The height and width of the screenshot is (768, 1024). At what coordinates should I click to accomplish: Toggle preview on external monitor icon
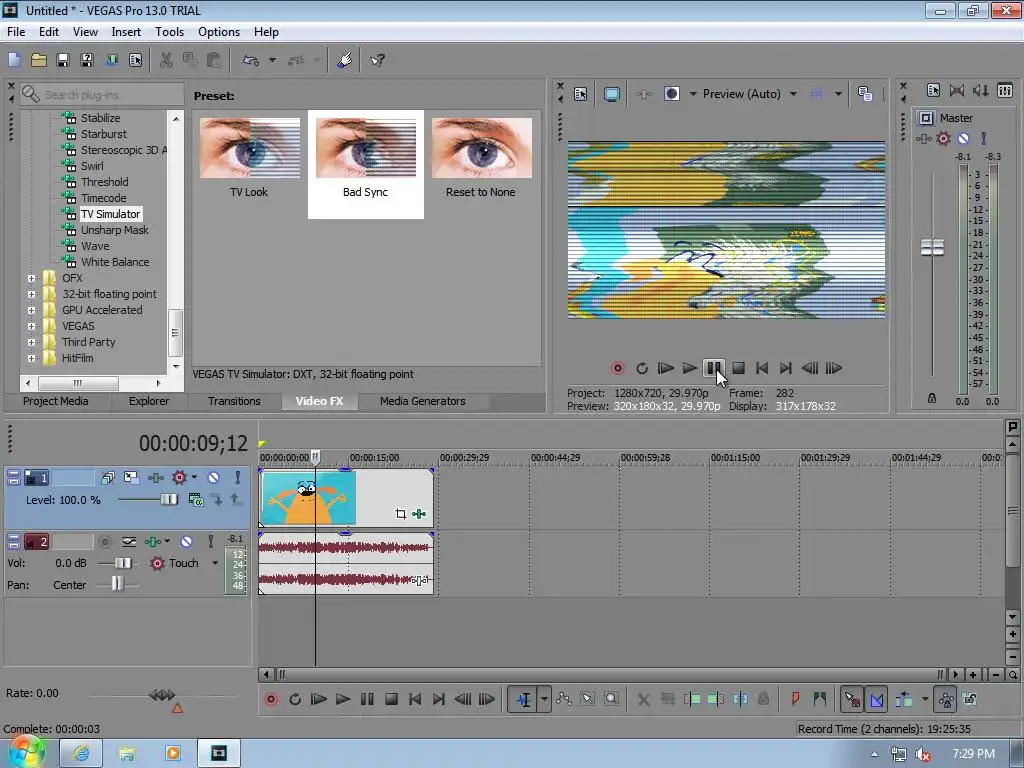click(611, 94)
